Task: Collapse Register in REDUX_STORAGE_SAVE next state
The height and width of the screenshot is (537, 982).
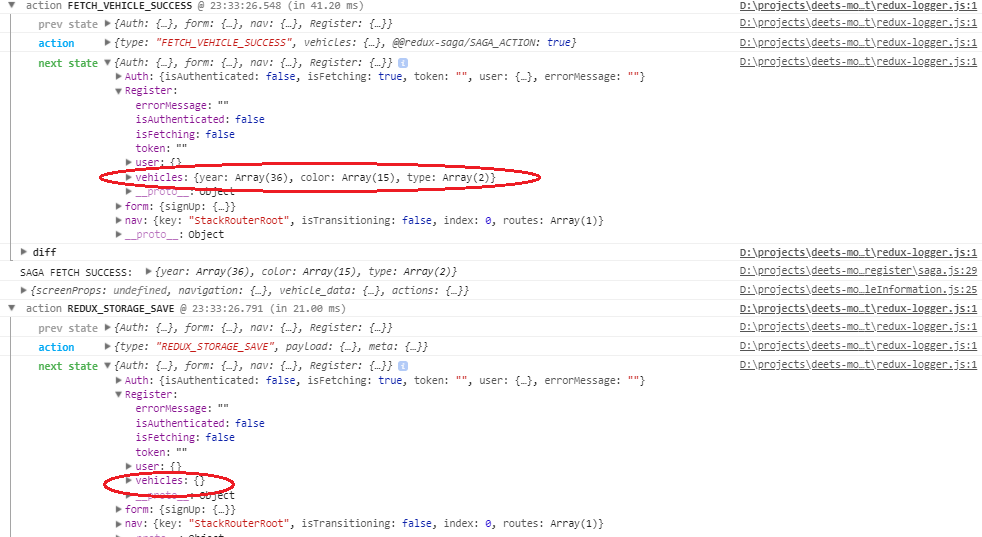Action: click(118, 395)
